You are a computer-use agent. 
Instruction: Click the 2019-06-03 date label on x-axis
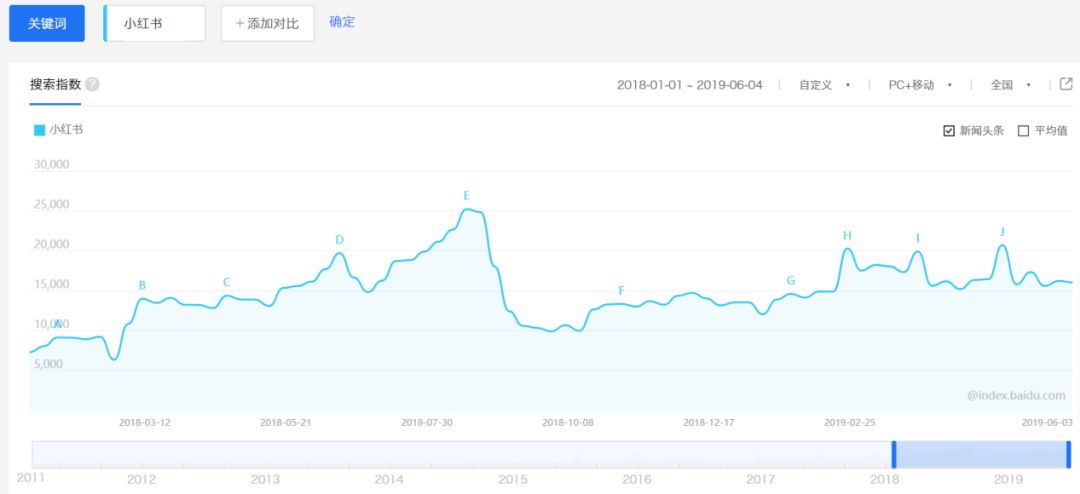(x=1046, y=422)
